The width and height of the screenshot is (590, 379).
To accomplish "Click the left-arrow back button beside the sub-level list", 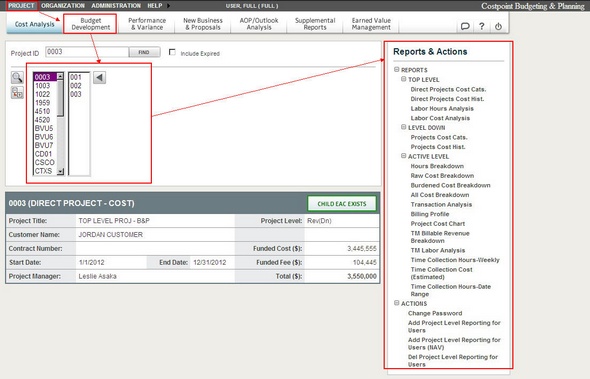I will (x=99, y=78).
